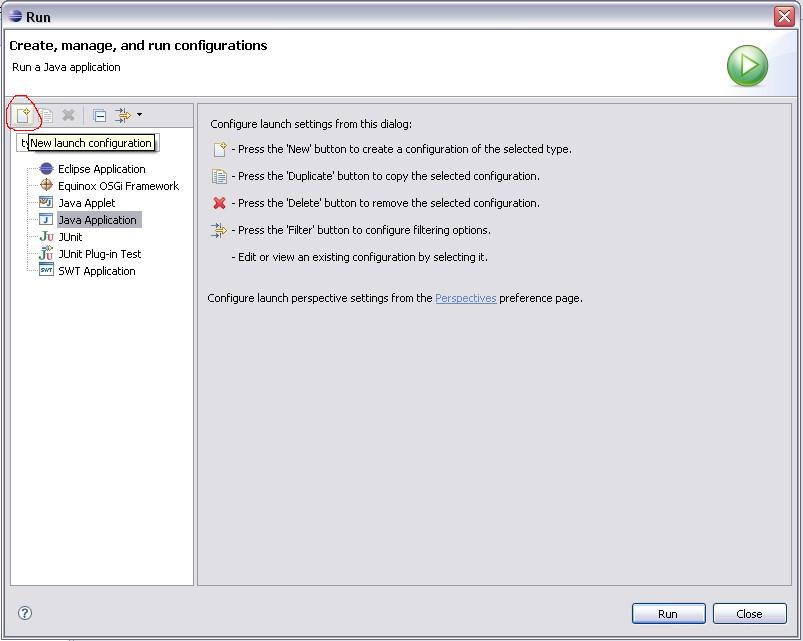803x641 pixels.
Task: Choose the JUnit configuration type
Action: [70, 237]
